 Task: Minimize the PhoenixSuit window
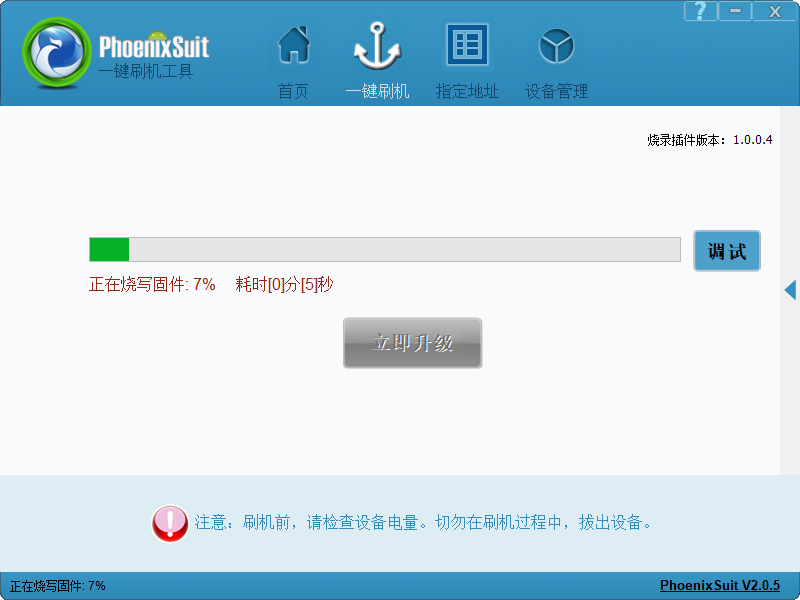click(x=736, y=11)
